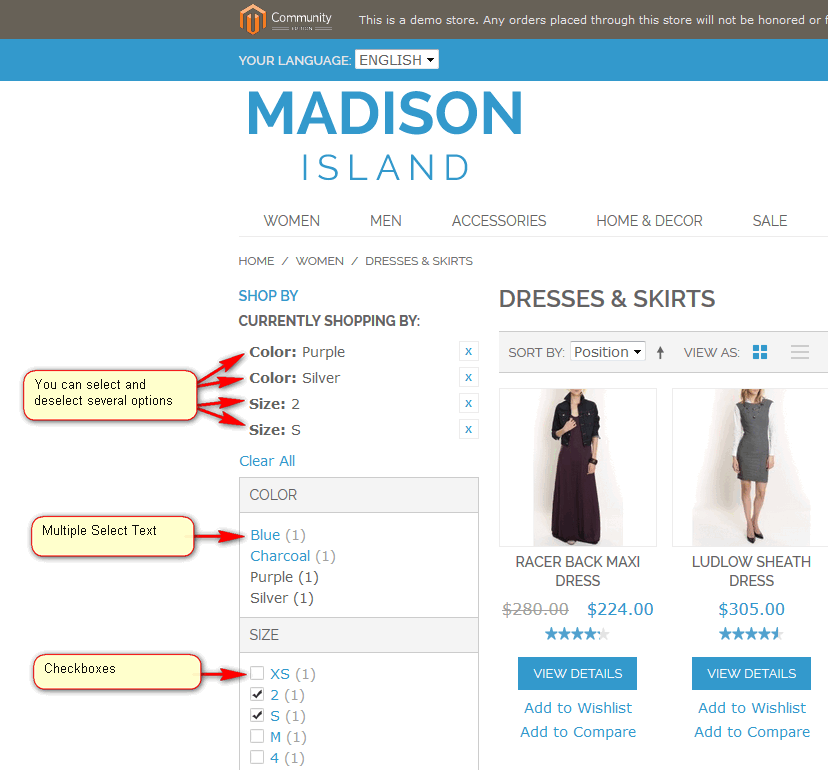Click Ludlow Sheath Dress star rating
This screenshot has height=770, width=828.
click(x=751, y=633)
